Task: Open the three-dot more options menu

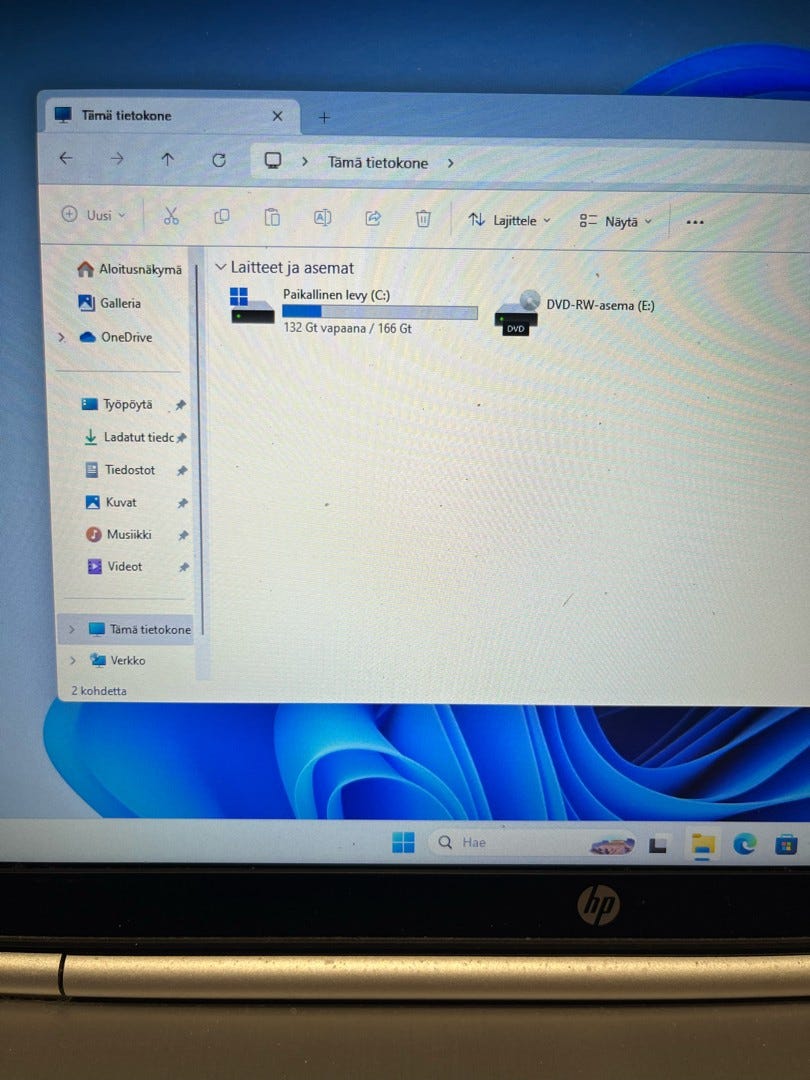Action: (695, 222)
